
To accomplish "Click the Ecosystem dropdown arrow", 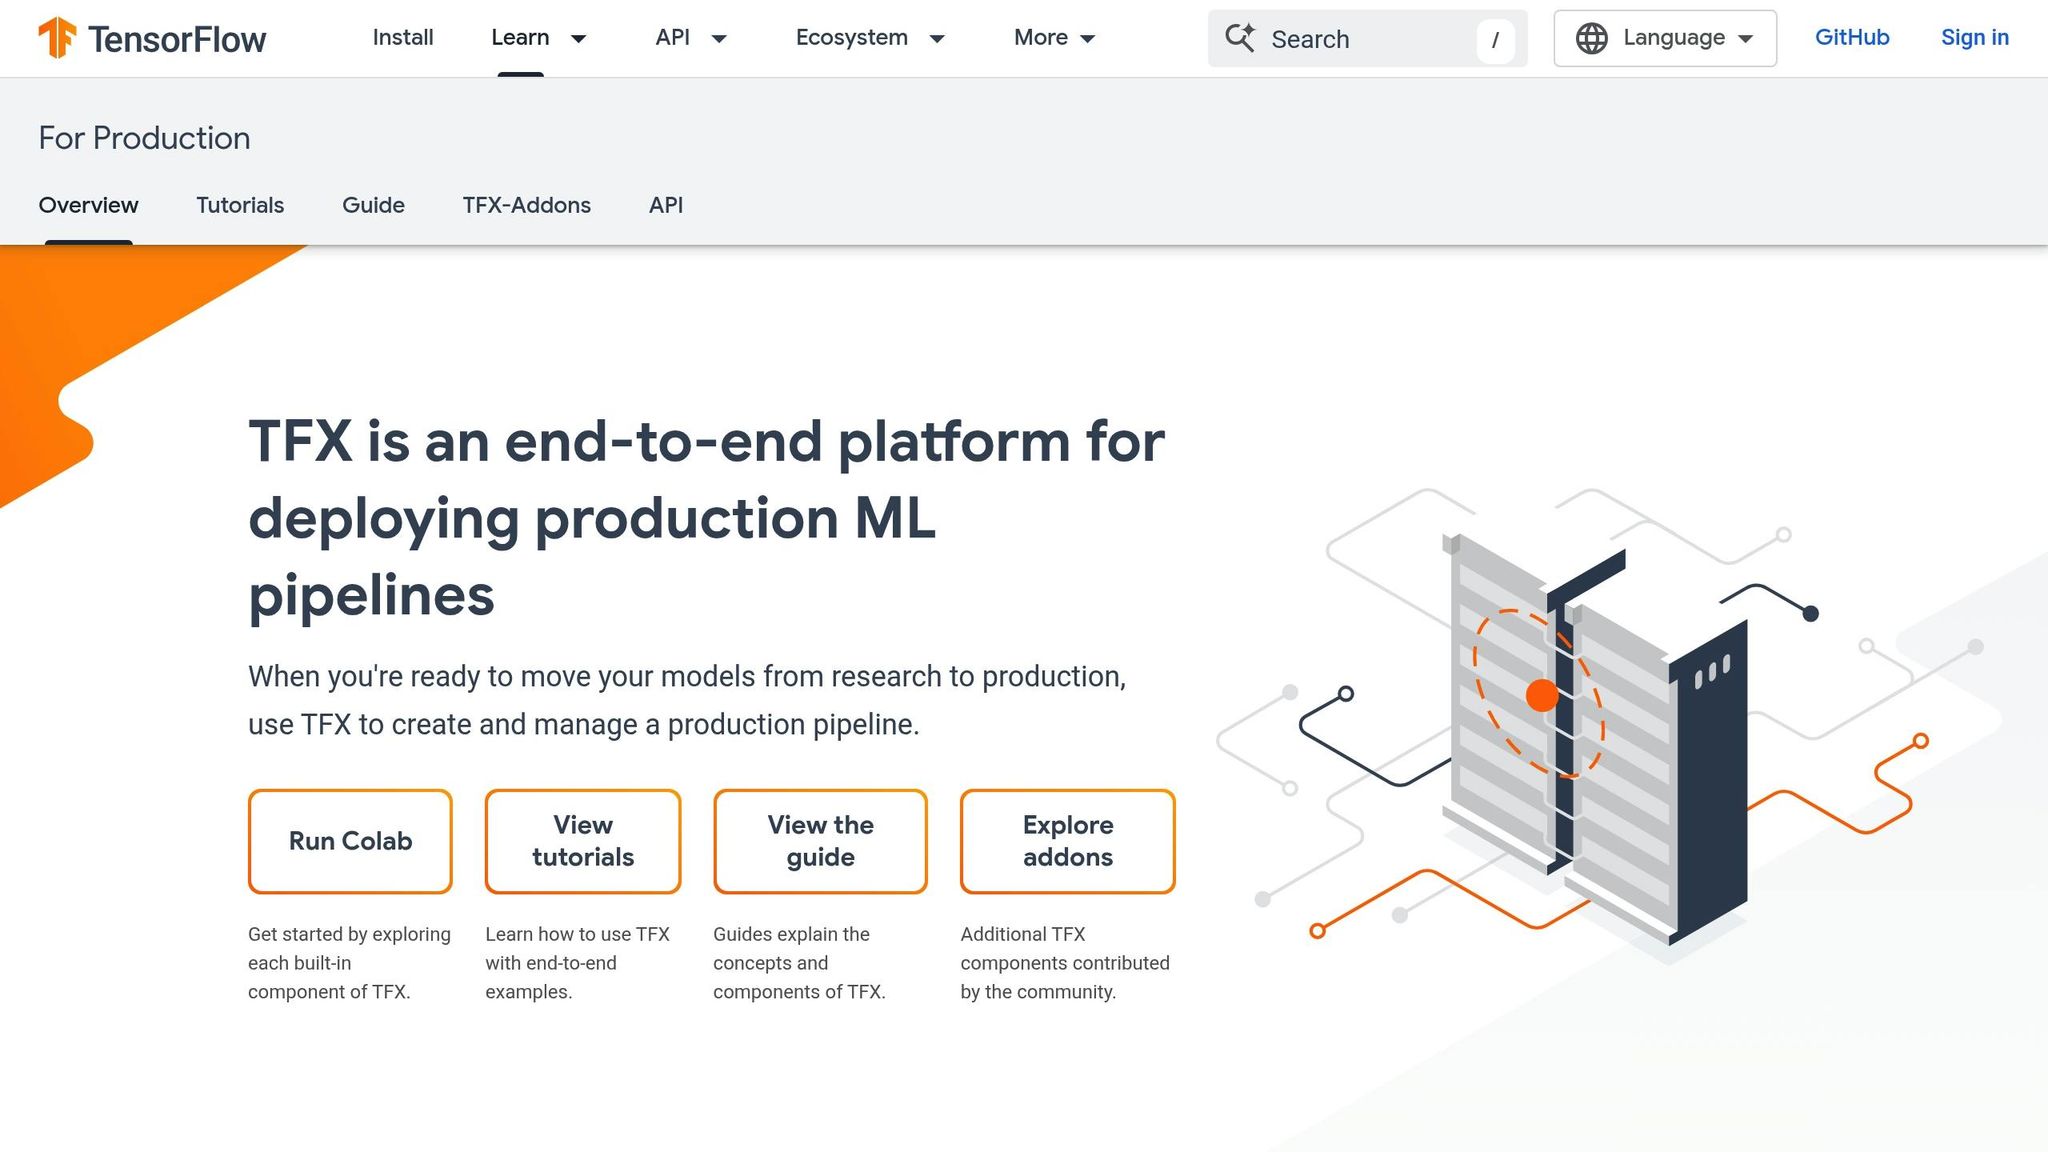I will (x=937, y=39).
